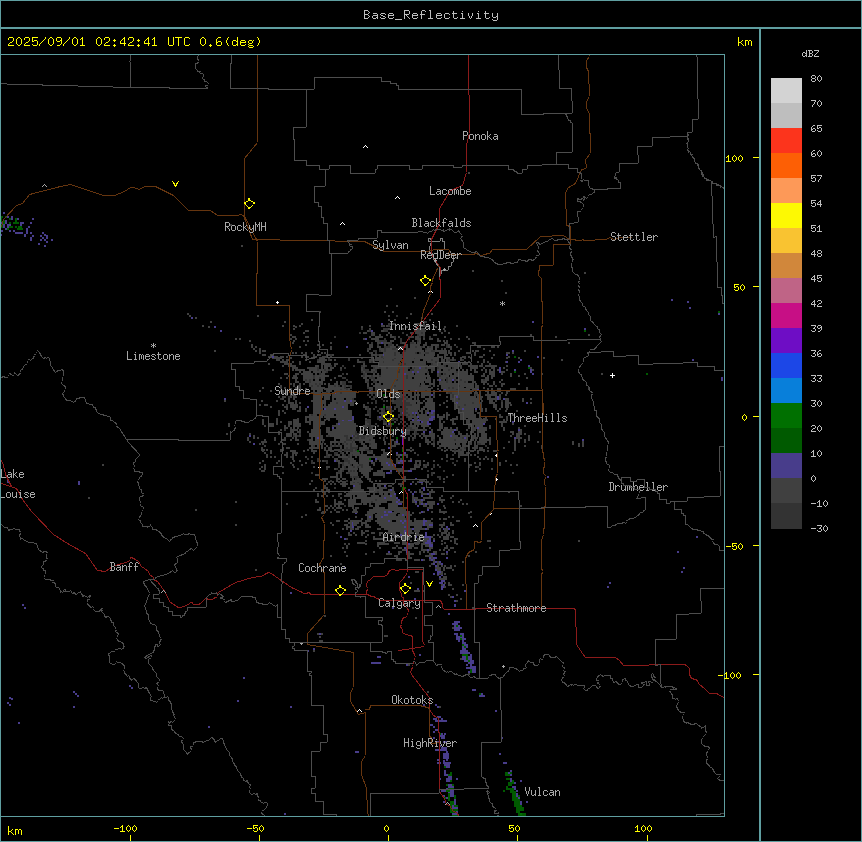Click the yellow V marker northwest of RockyMH
This screenshot has height=842, width=862.
tap(175, 184)
